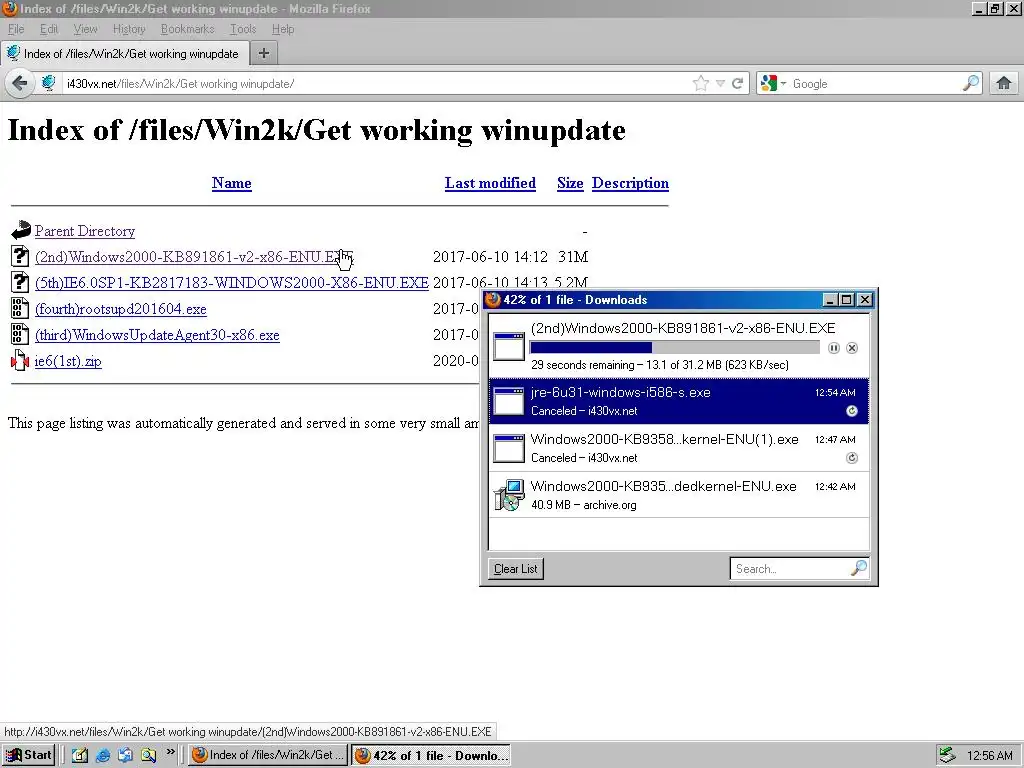Screen dimensions: 1024x768
Task: Click the first quick launch icon beside Start
Action: click(80, 755)
